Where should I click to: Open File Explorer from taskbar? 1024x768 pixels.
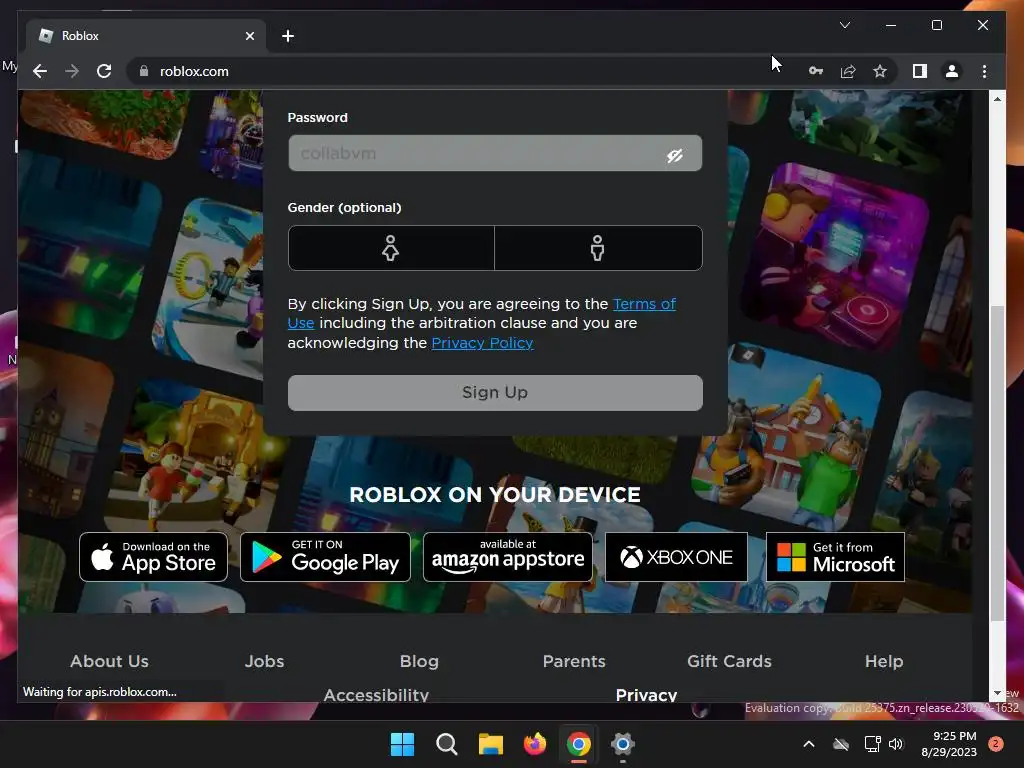(x=490, y=744)
